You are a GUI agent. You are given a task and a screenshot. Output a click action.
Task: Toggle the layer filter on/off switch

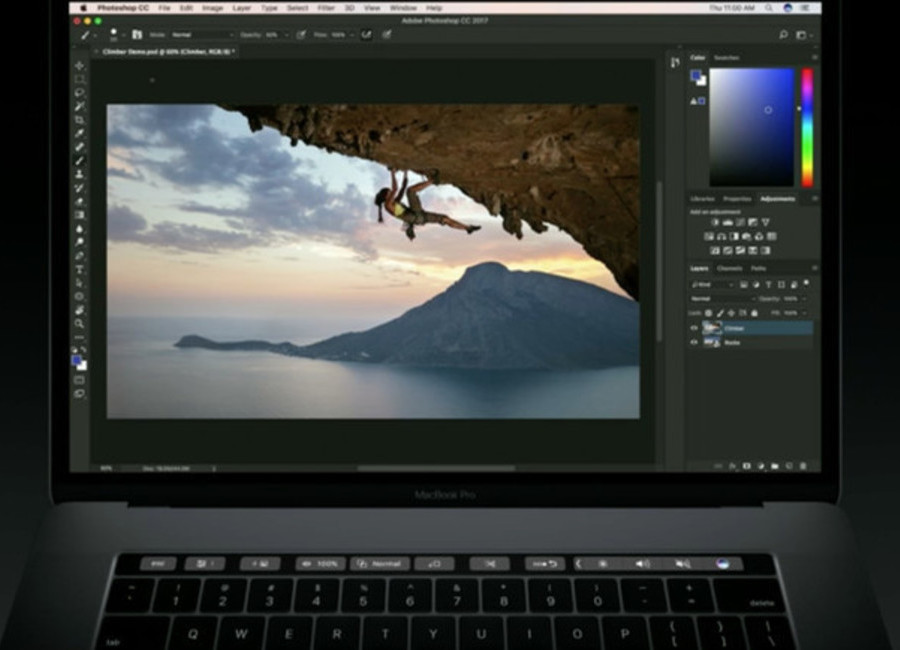(806, 283)
